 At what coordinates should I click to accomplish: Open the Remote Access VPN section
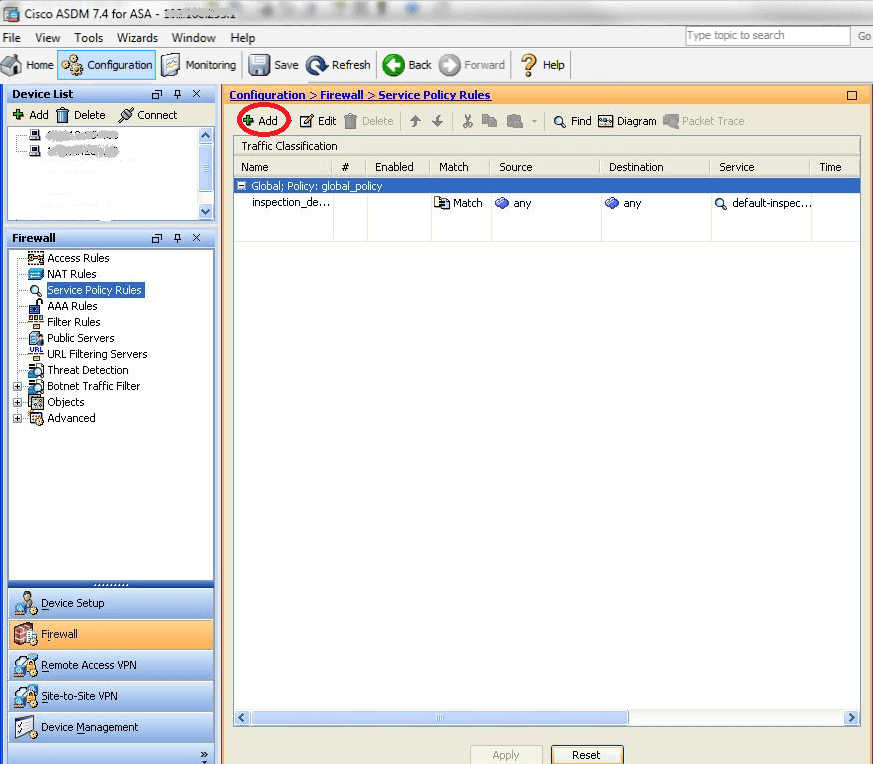point(111,665)
